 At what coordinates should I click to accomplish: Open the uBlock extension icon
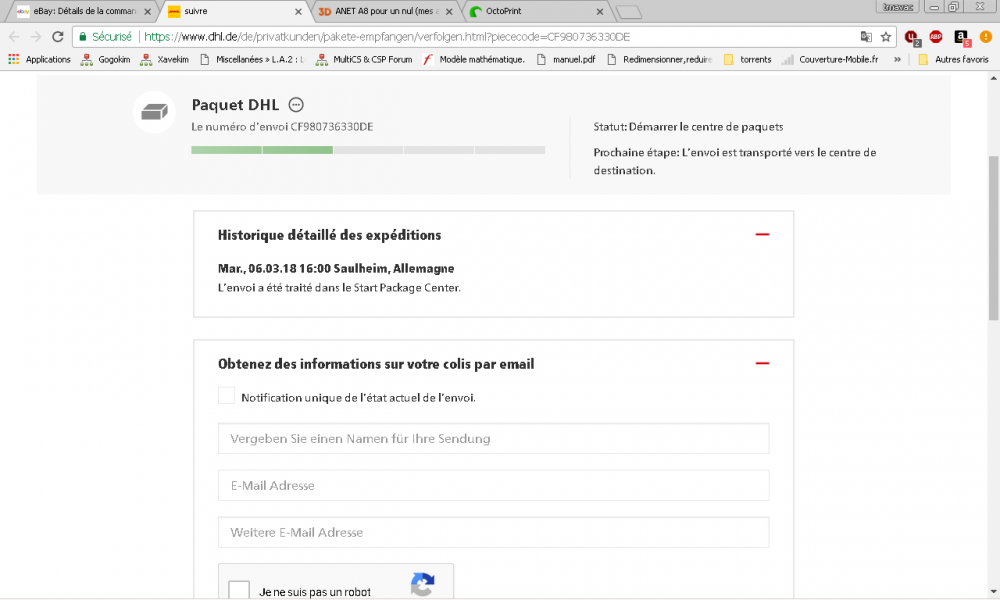(912, 38)
